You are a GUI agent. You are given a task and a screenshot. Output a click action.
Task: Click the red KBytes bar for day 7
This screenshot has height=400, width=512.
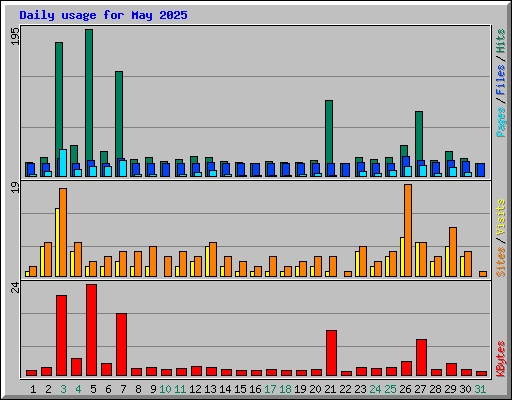pyautogui.click(x=121, y=345)
